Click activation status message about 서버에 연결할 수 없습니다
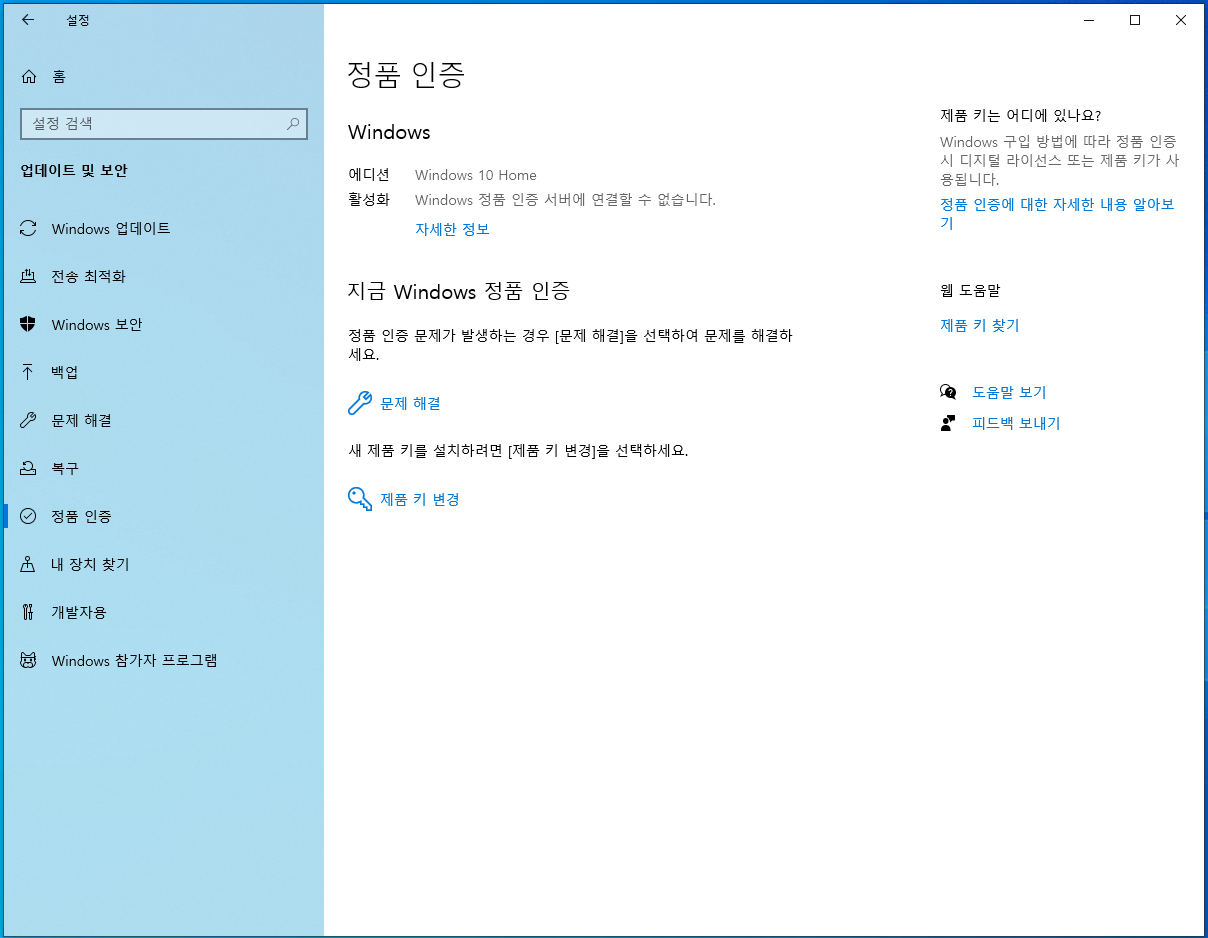The height and width of the screenshot is (938, 1208). coord(565,199)
